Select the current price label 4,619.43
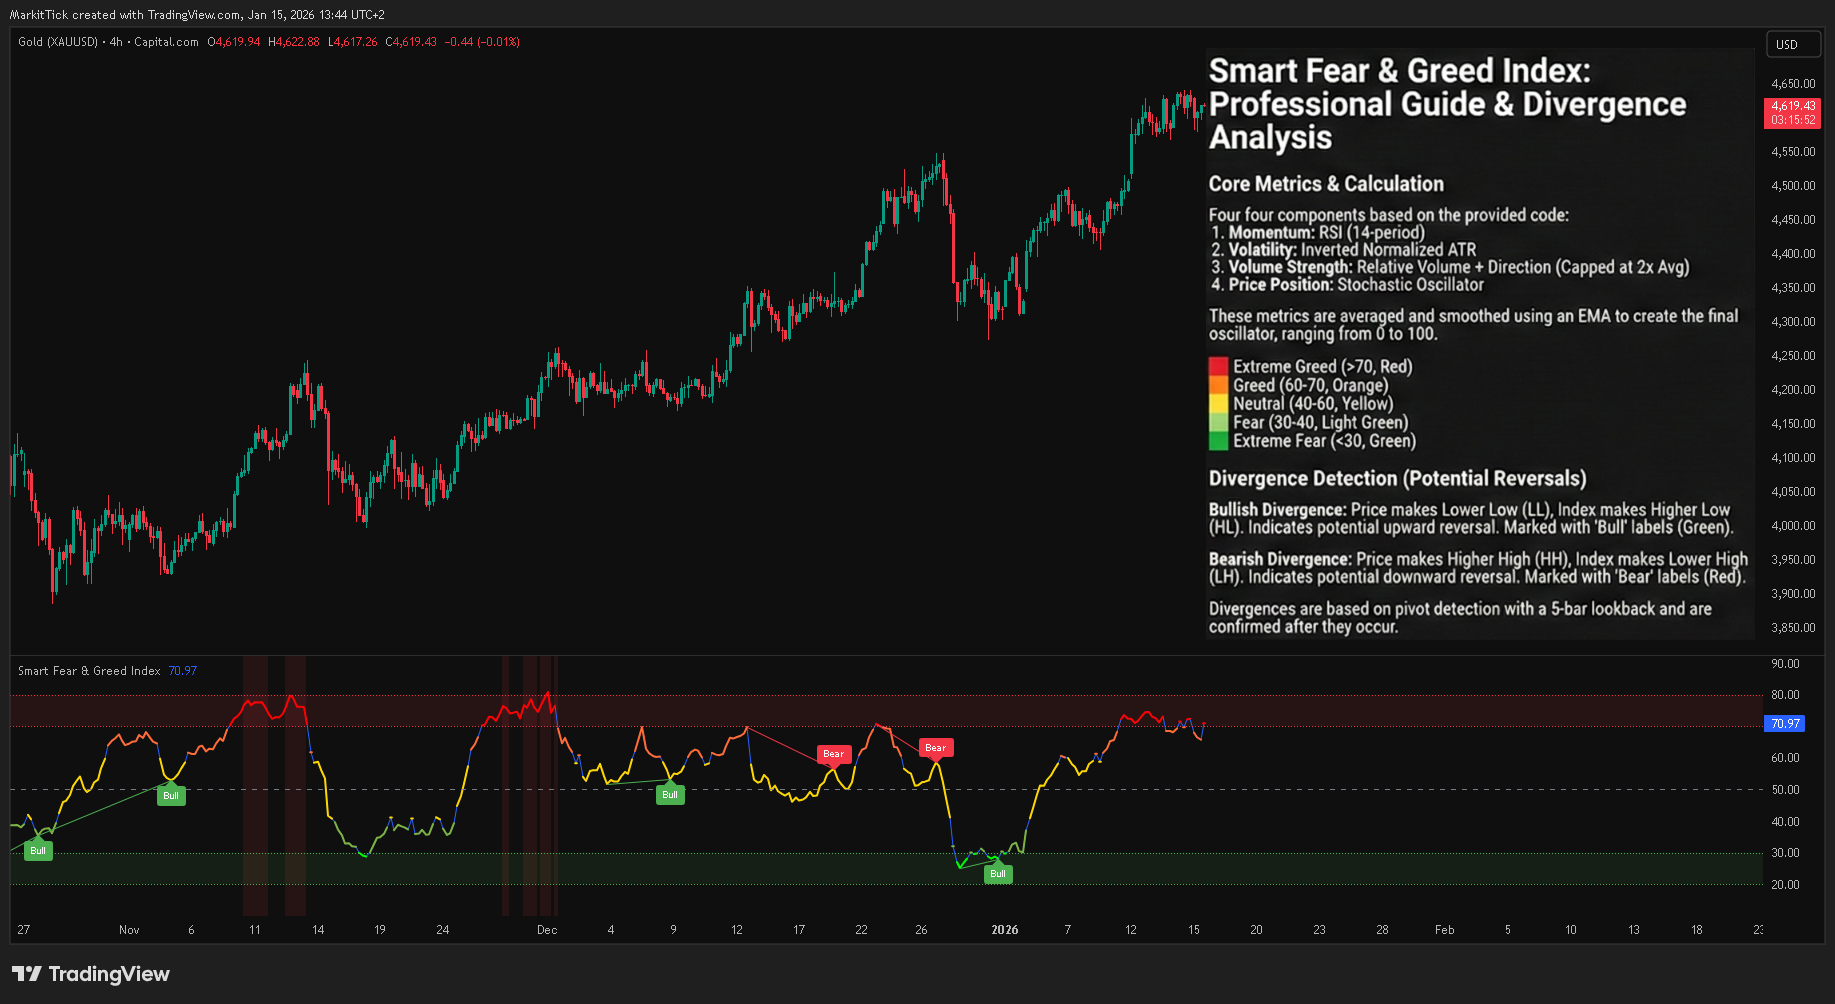 1793,105
